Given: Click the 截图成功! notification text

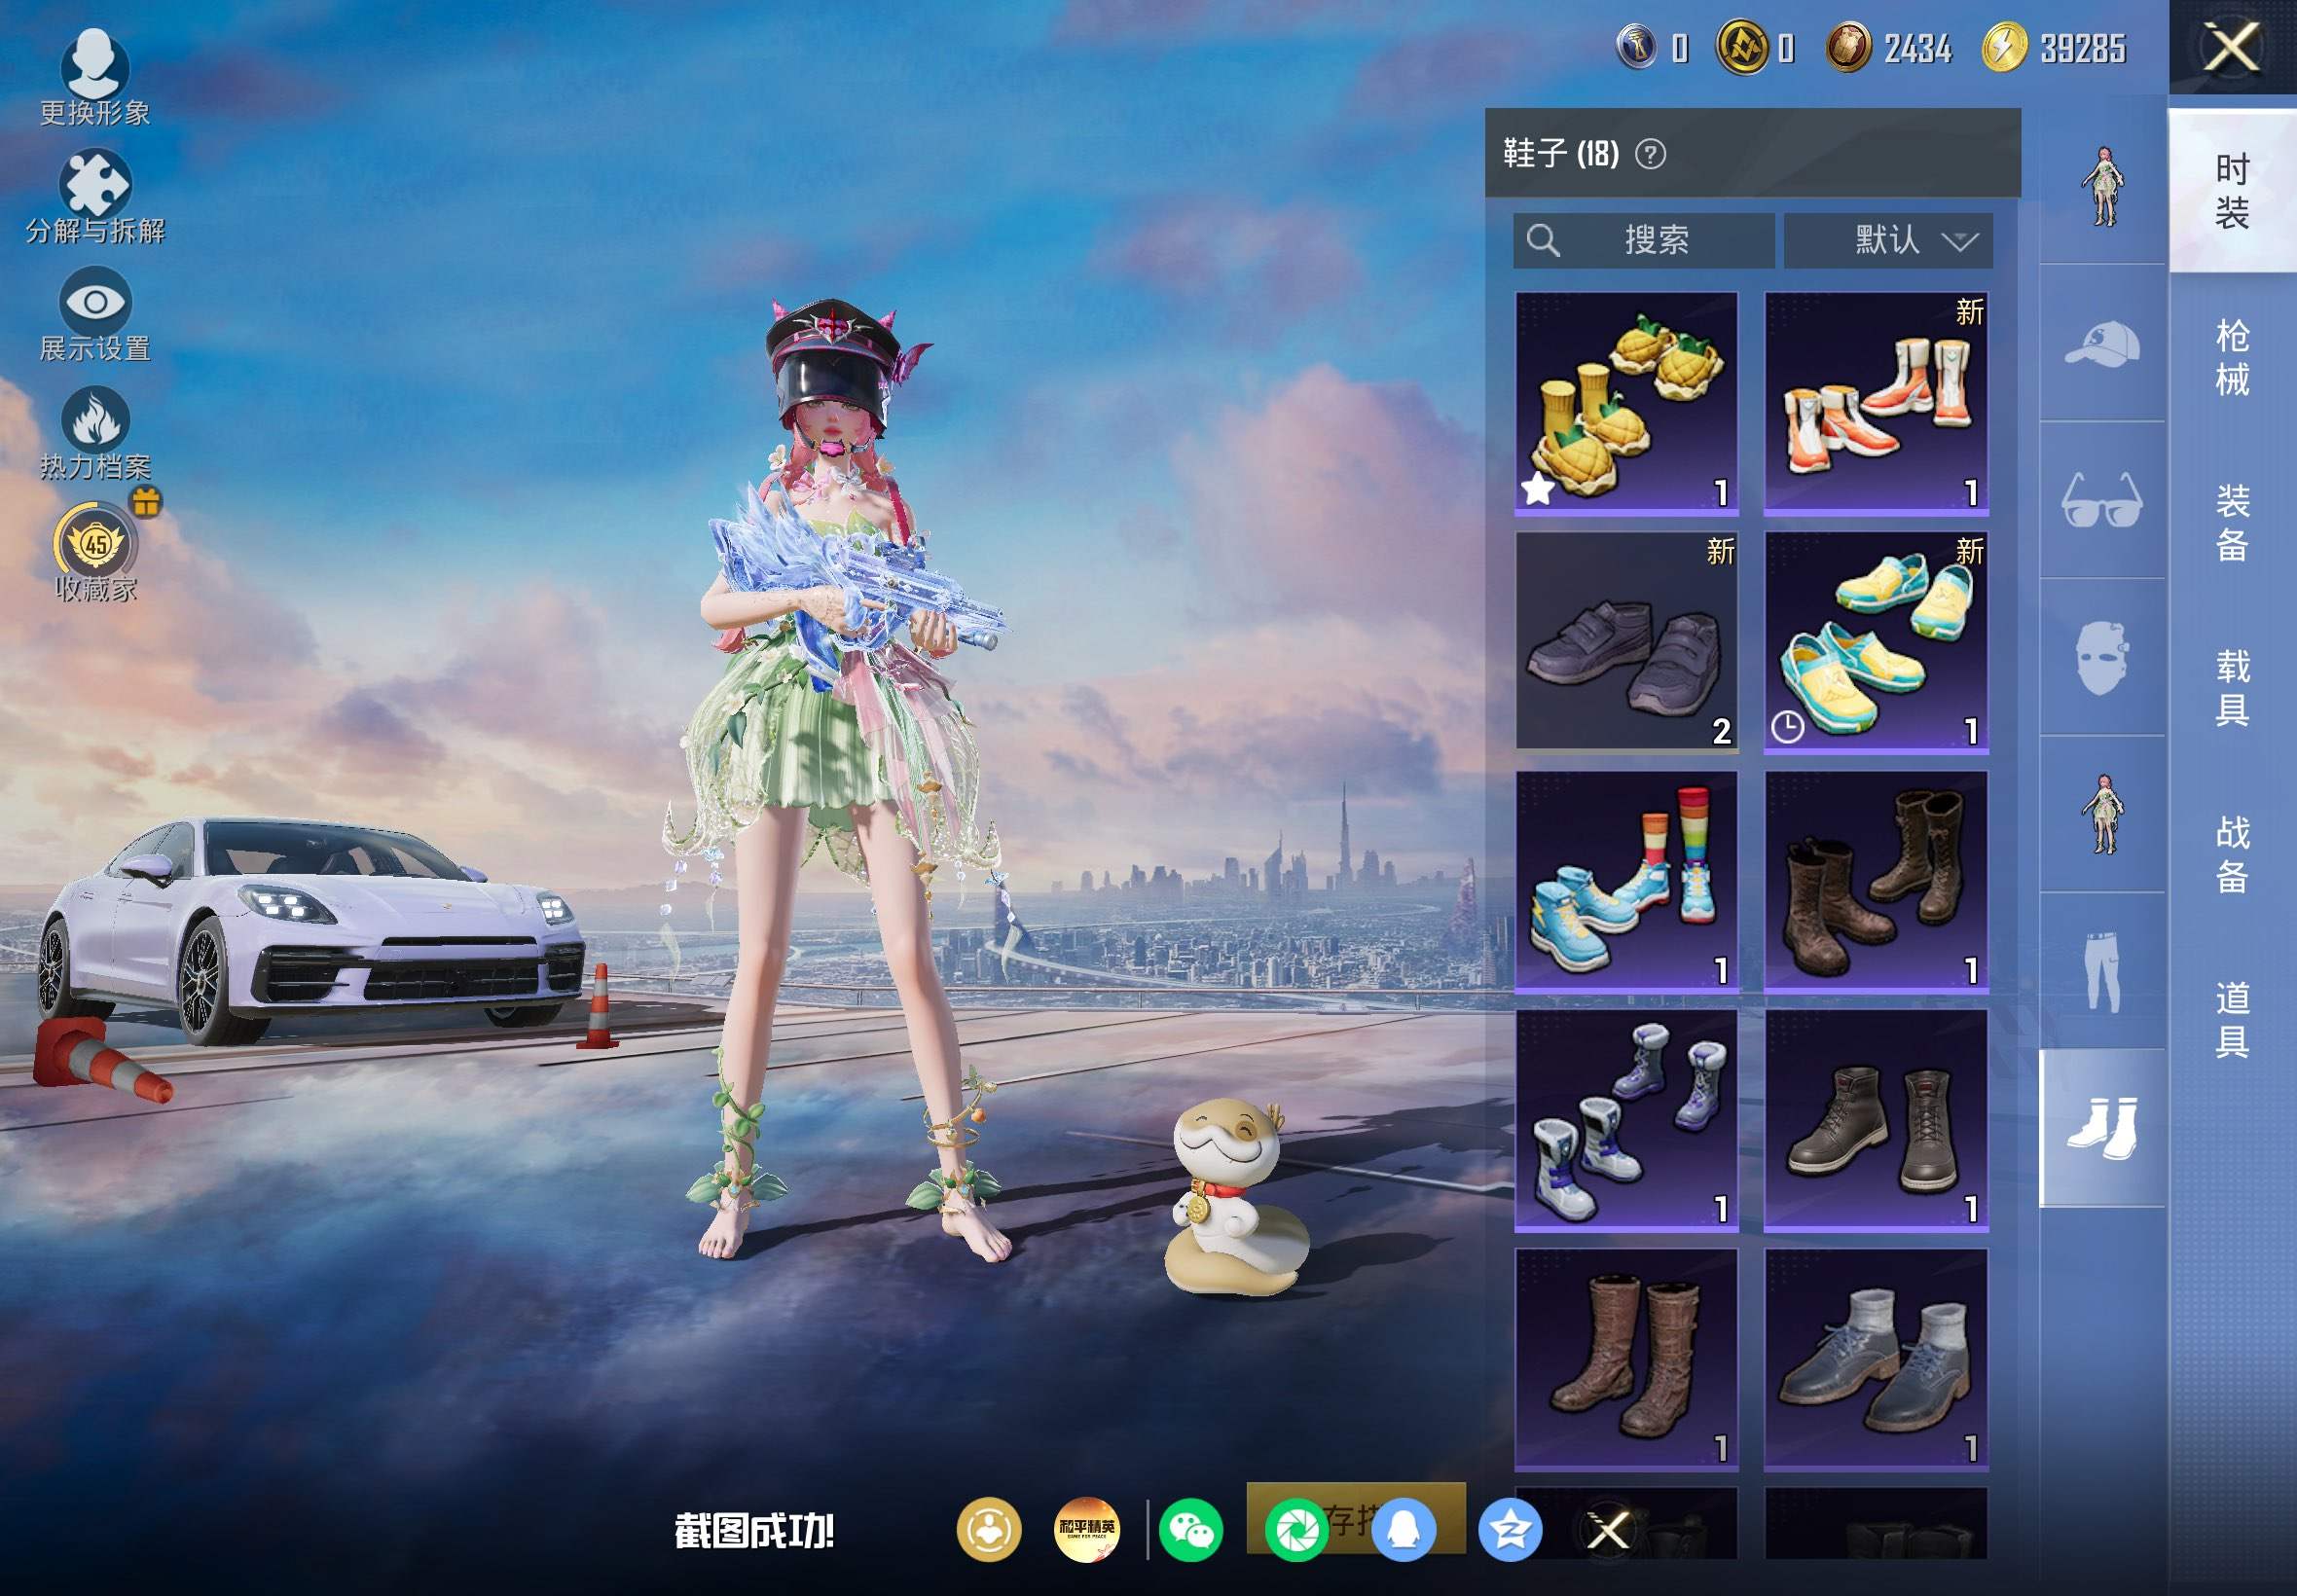Looking at the screenshot, I should pos(754,1530).
